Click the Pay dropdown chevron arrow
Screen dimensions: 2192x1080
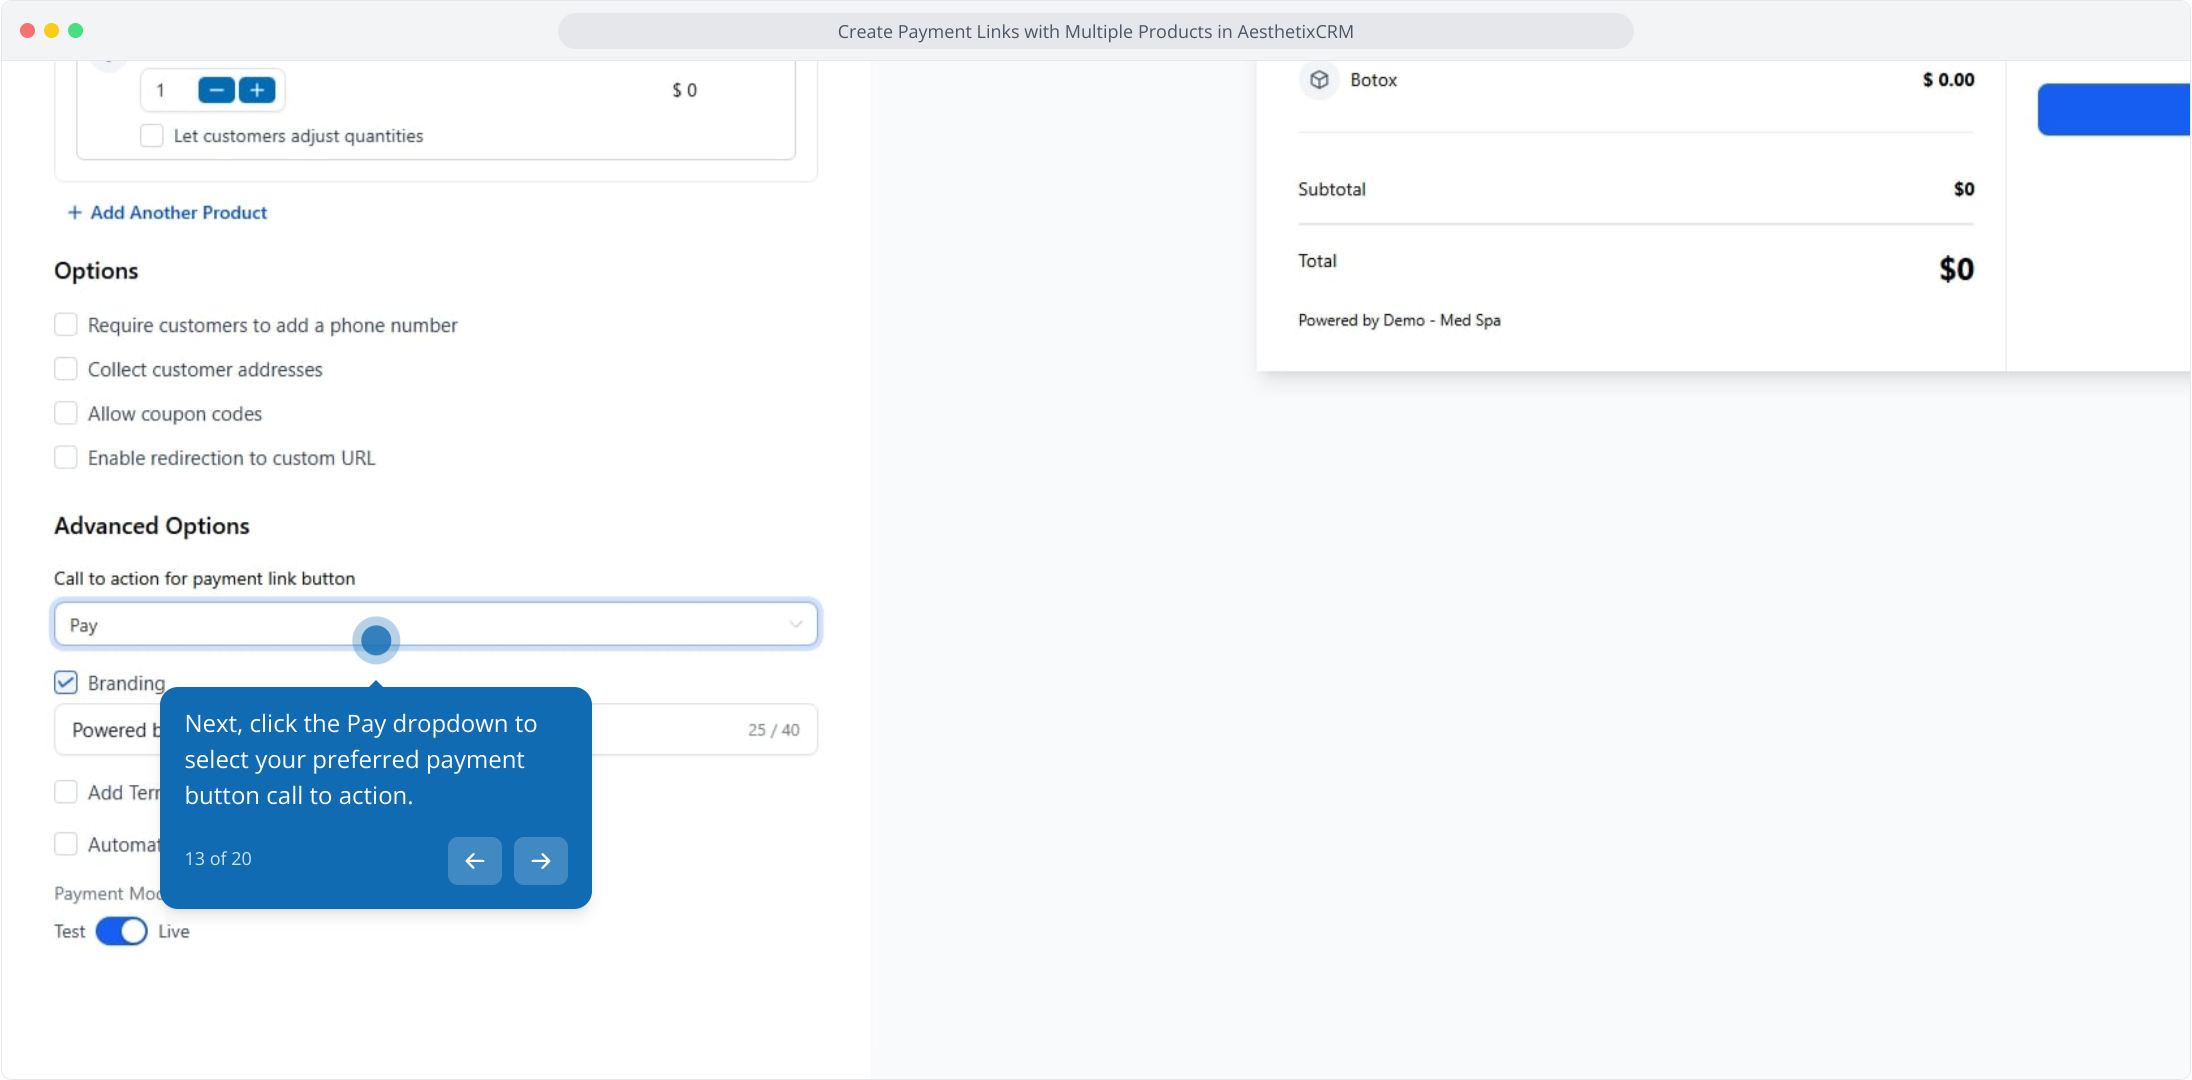(796, 624)
